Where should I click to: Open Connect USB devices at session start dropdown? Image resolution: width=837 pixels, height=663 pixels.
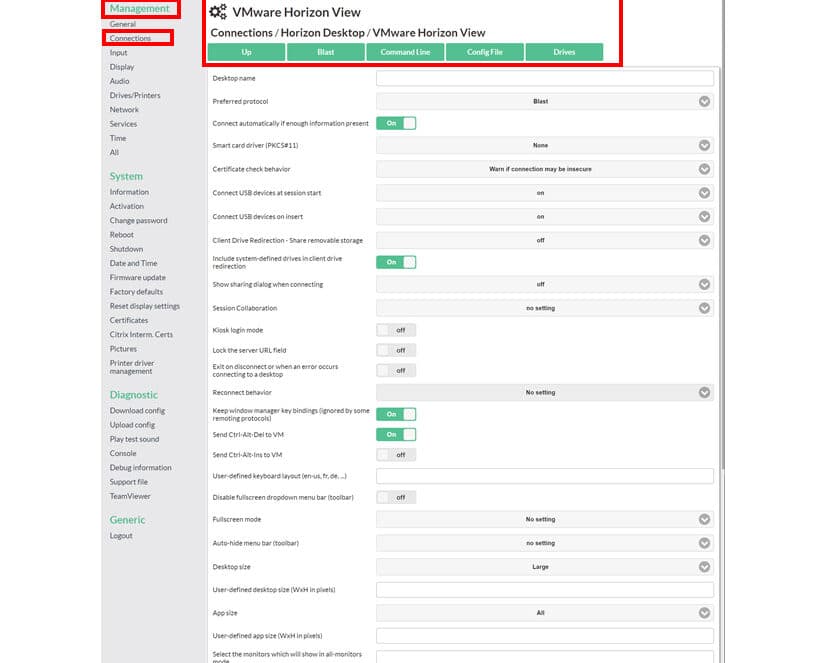tap(544, 193)
